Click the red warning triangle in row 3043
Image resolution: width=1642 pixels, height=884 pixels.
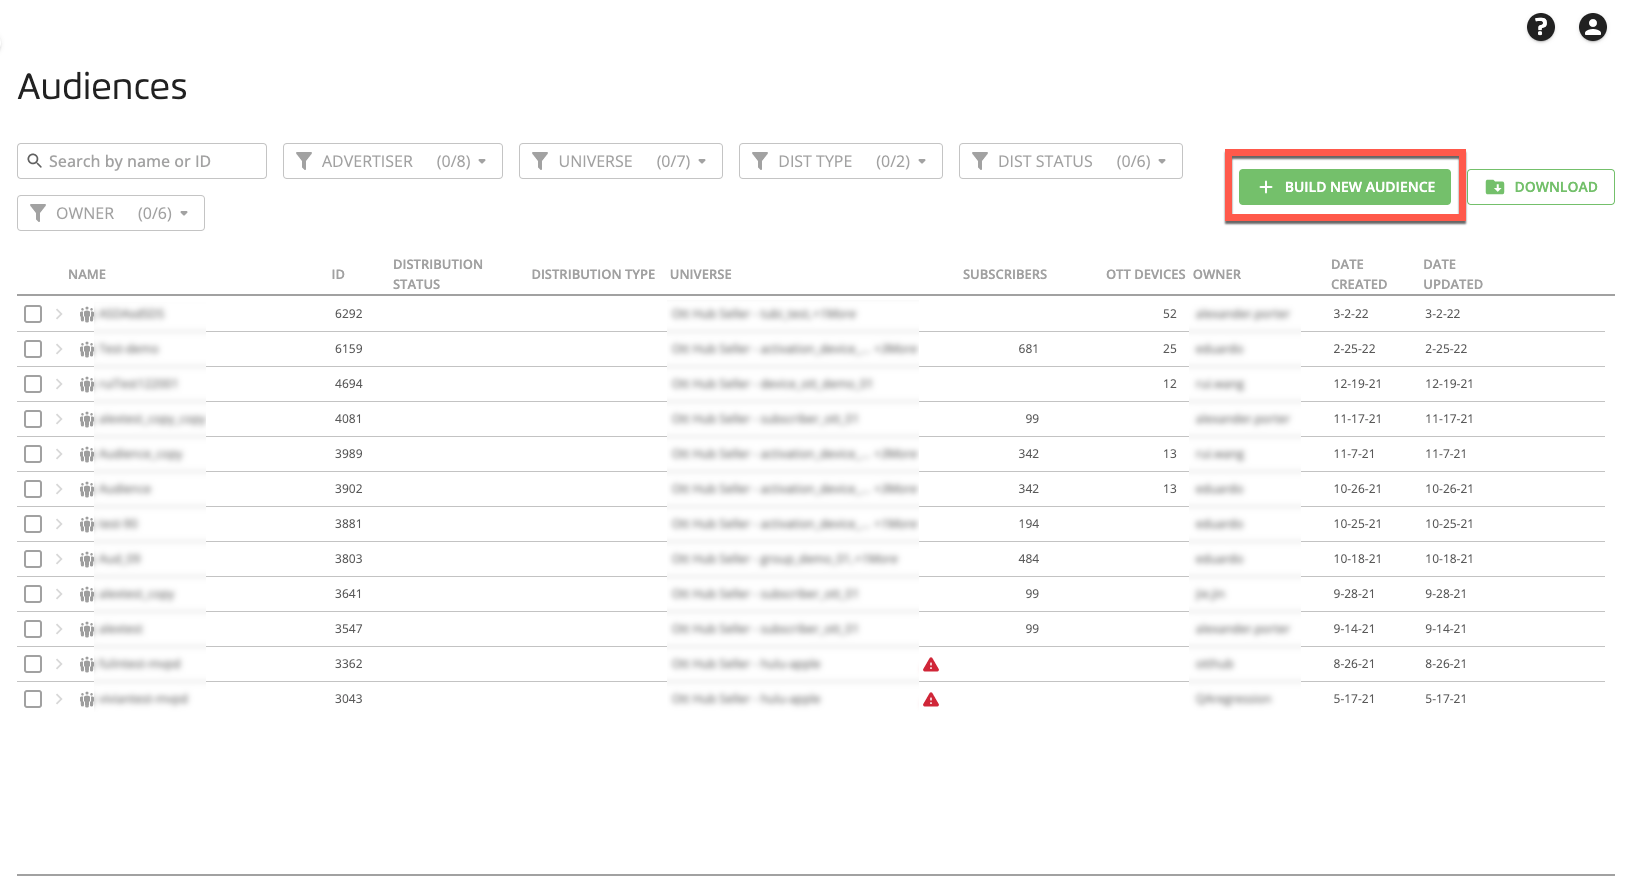point(931,699)
